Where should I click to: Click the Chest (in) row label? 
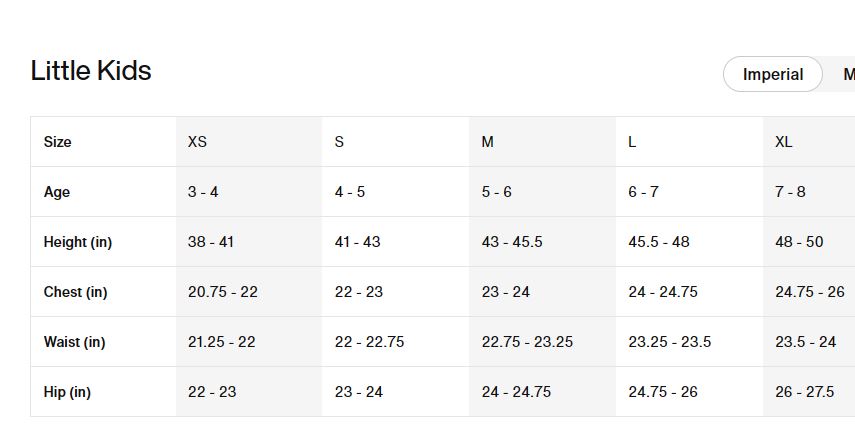75,292
